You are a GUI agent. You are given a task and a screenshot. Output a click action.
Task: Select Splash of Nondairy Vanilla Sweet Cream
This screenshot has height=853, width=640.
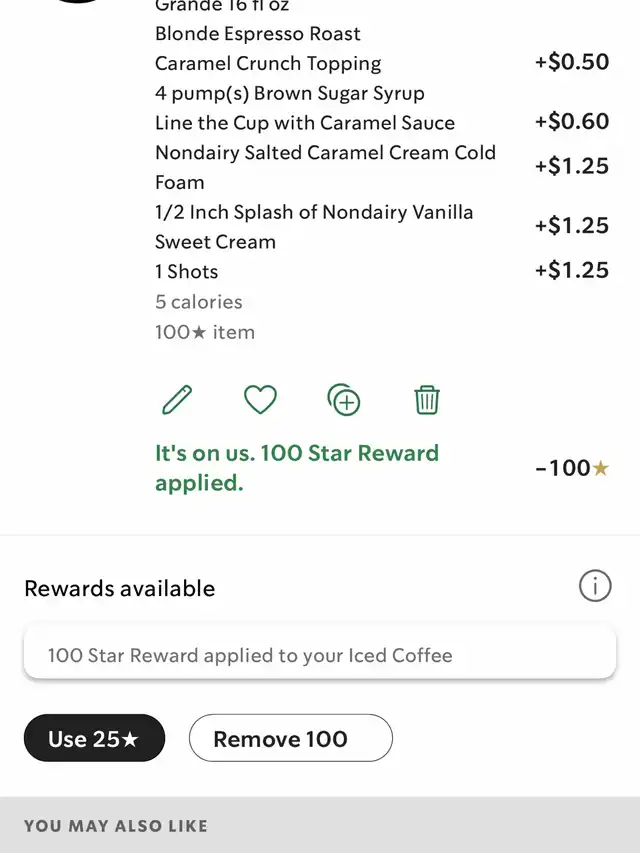pos(314,227)
